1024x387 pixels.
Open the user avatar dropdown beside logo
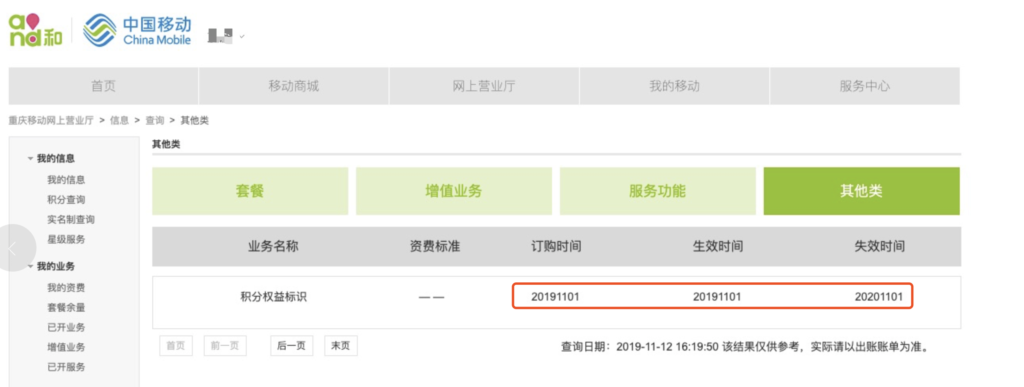click(x=226, y=36)
